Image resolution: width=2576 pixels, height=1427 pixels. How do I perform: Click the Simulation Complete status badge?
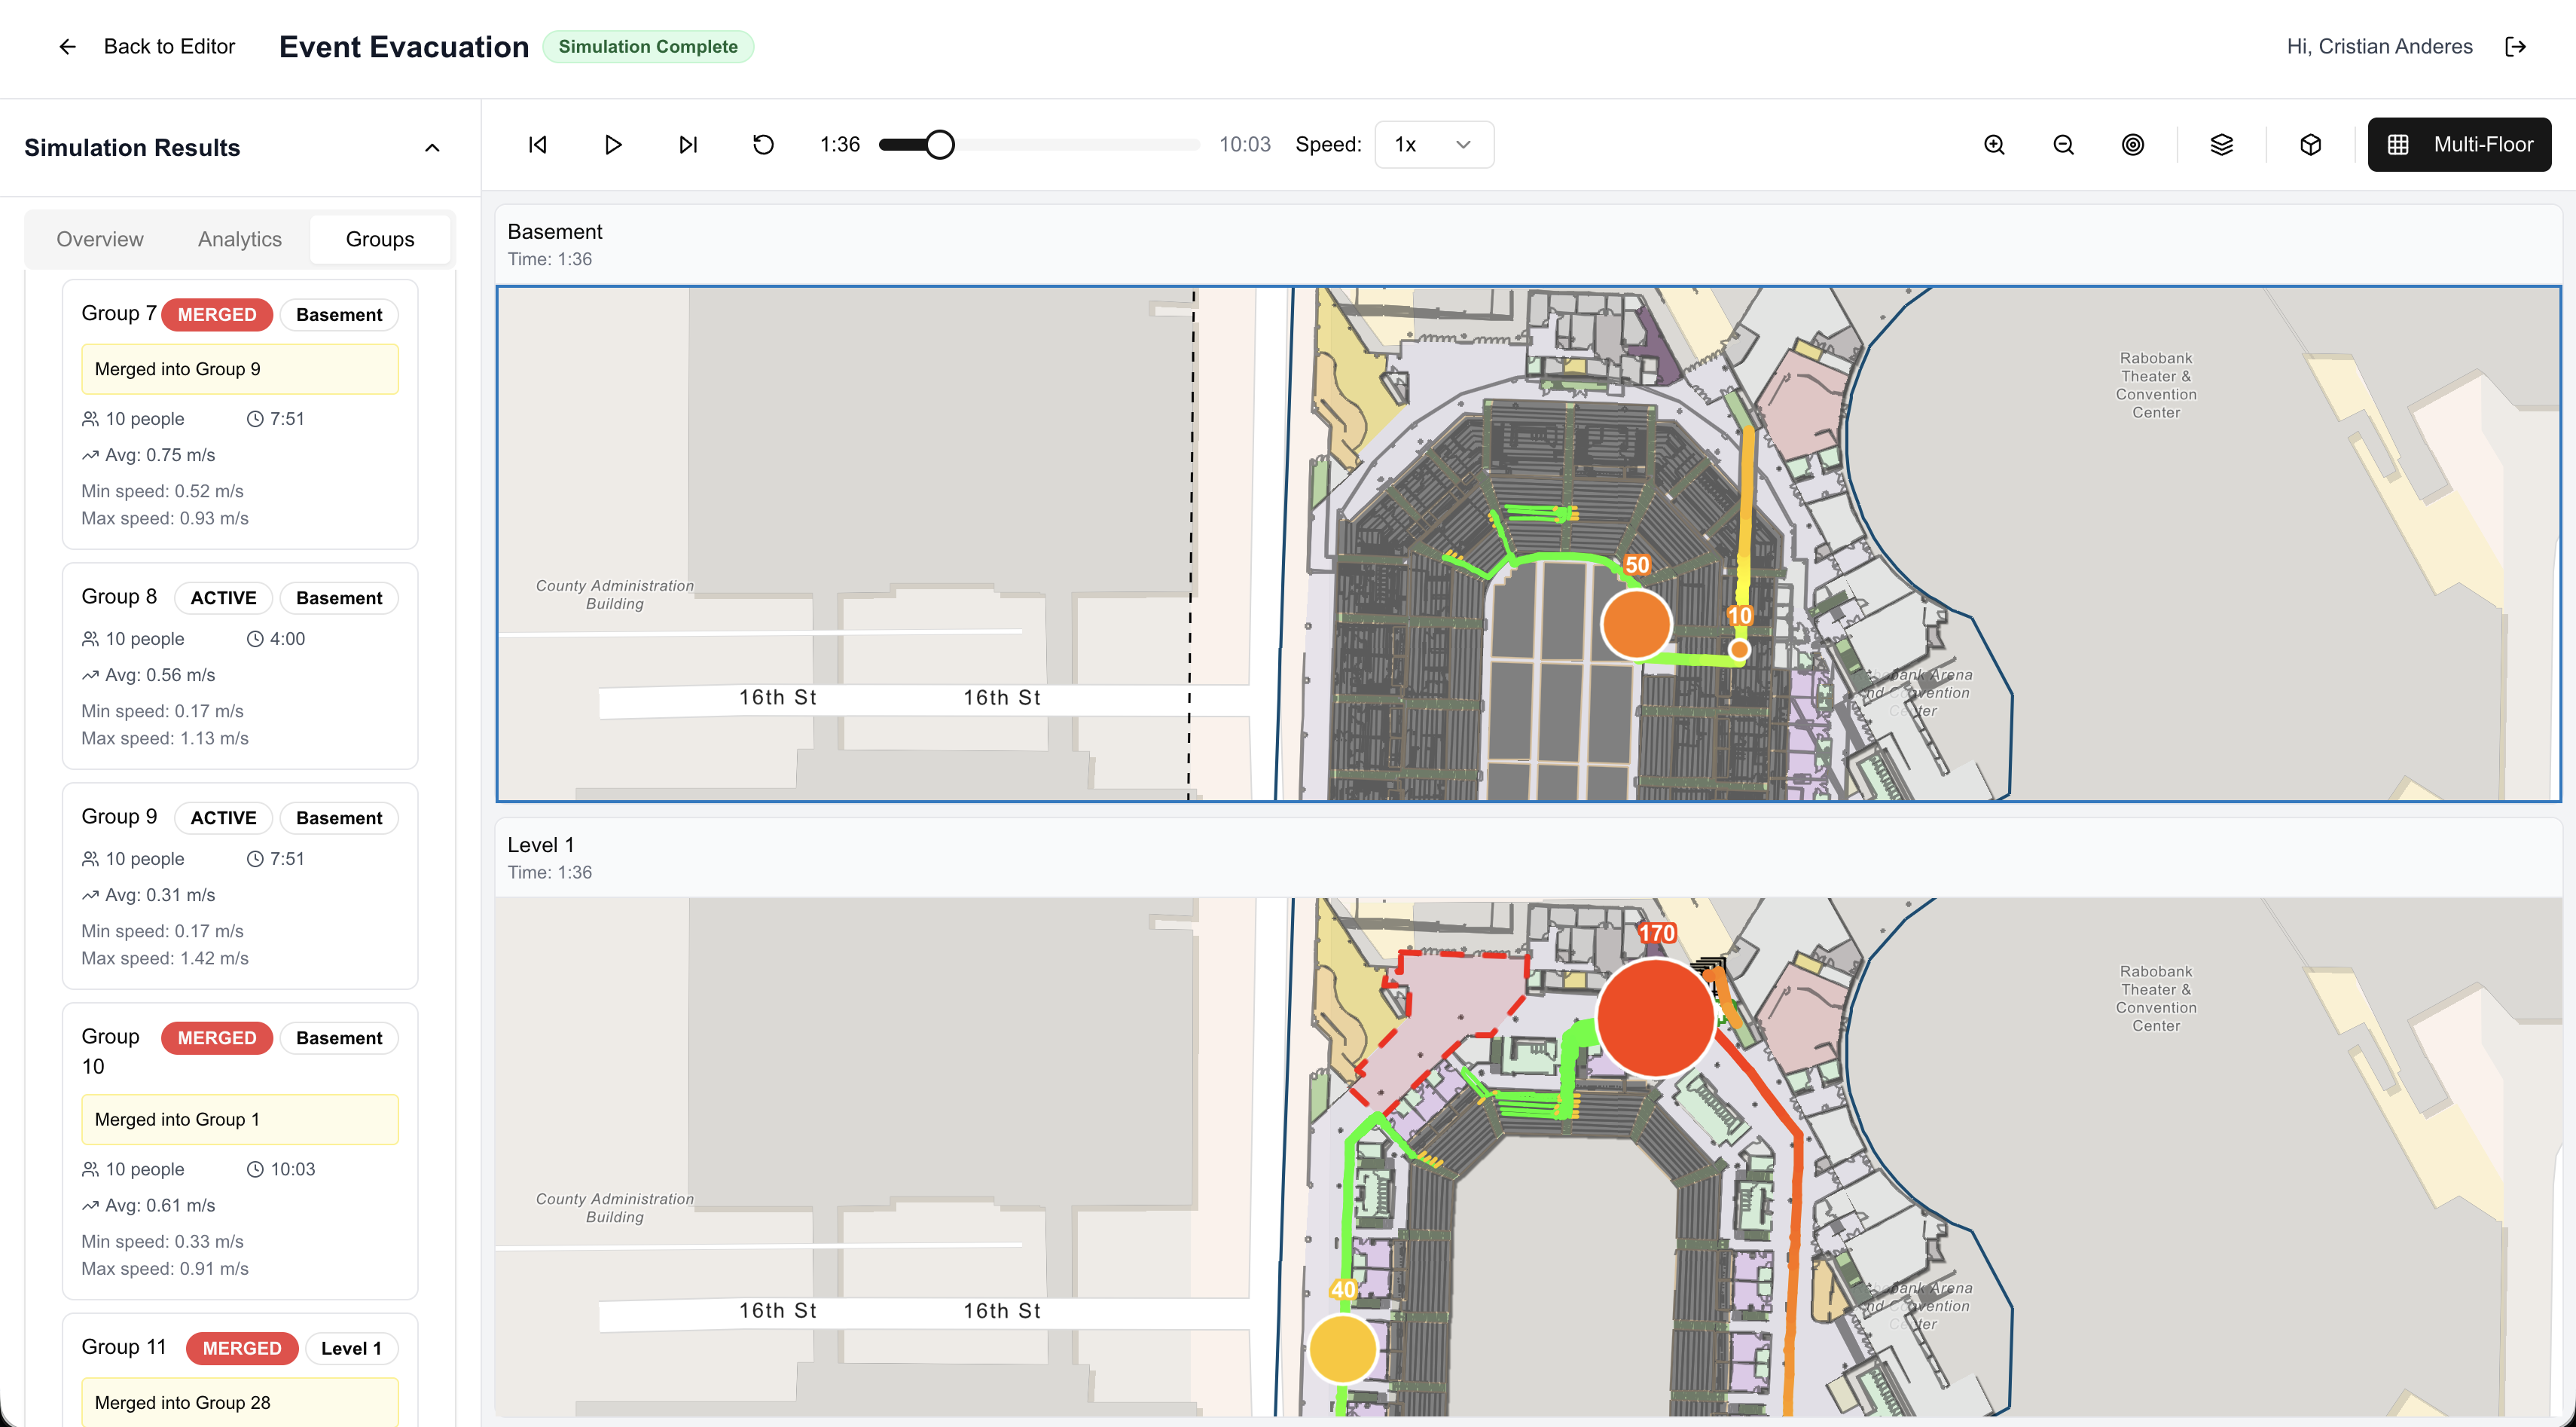(648, 46)
